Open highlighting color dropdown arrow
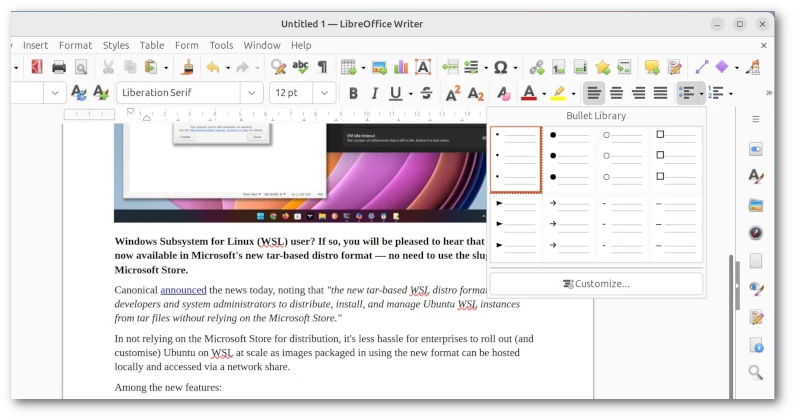Viewport: 794px width, 418px height. point(573,94)
